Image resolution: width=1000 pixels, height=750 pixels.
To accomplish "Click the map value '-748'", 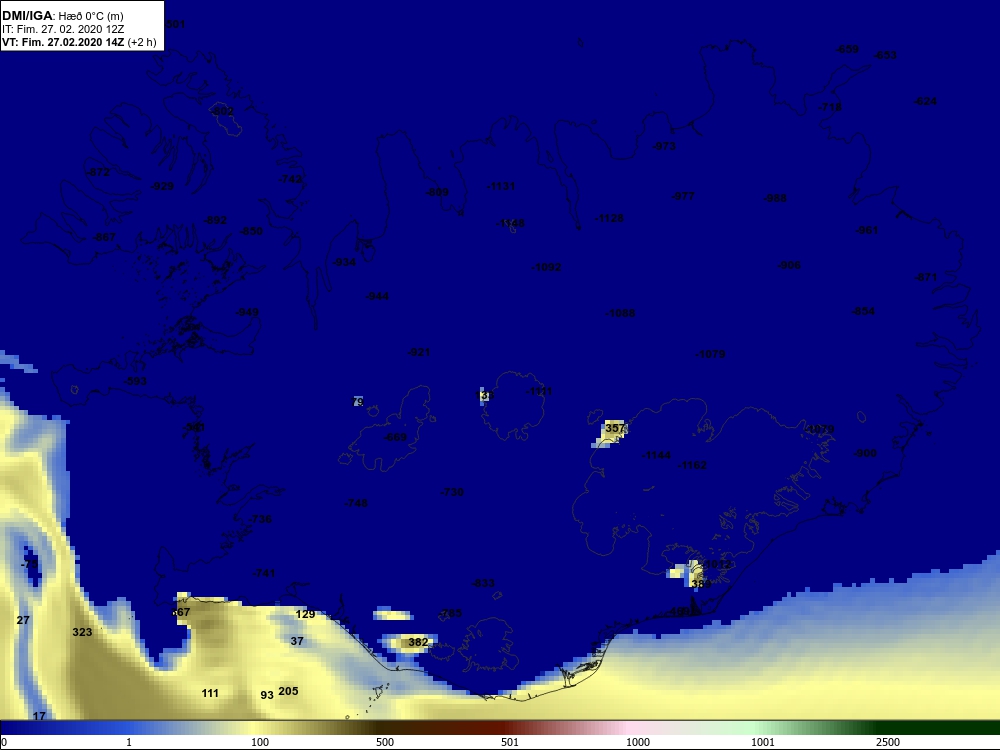I will [x=356, y=503].
